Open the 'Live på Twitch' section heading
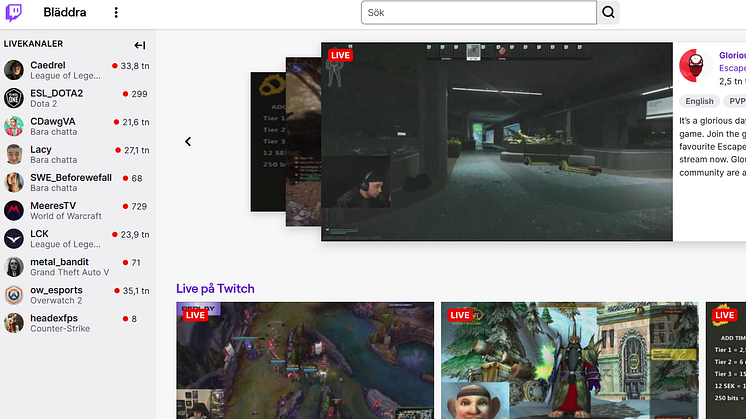The height and width of the screenshot is (419, 746). click(215, 289)
